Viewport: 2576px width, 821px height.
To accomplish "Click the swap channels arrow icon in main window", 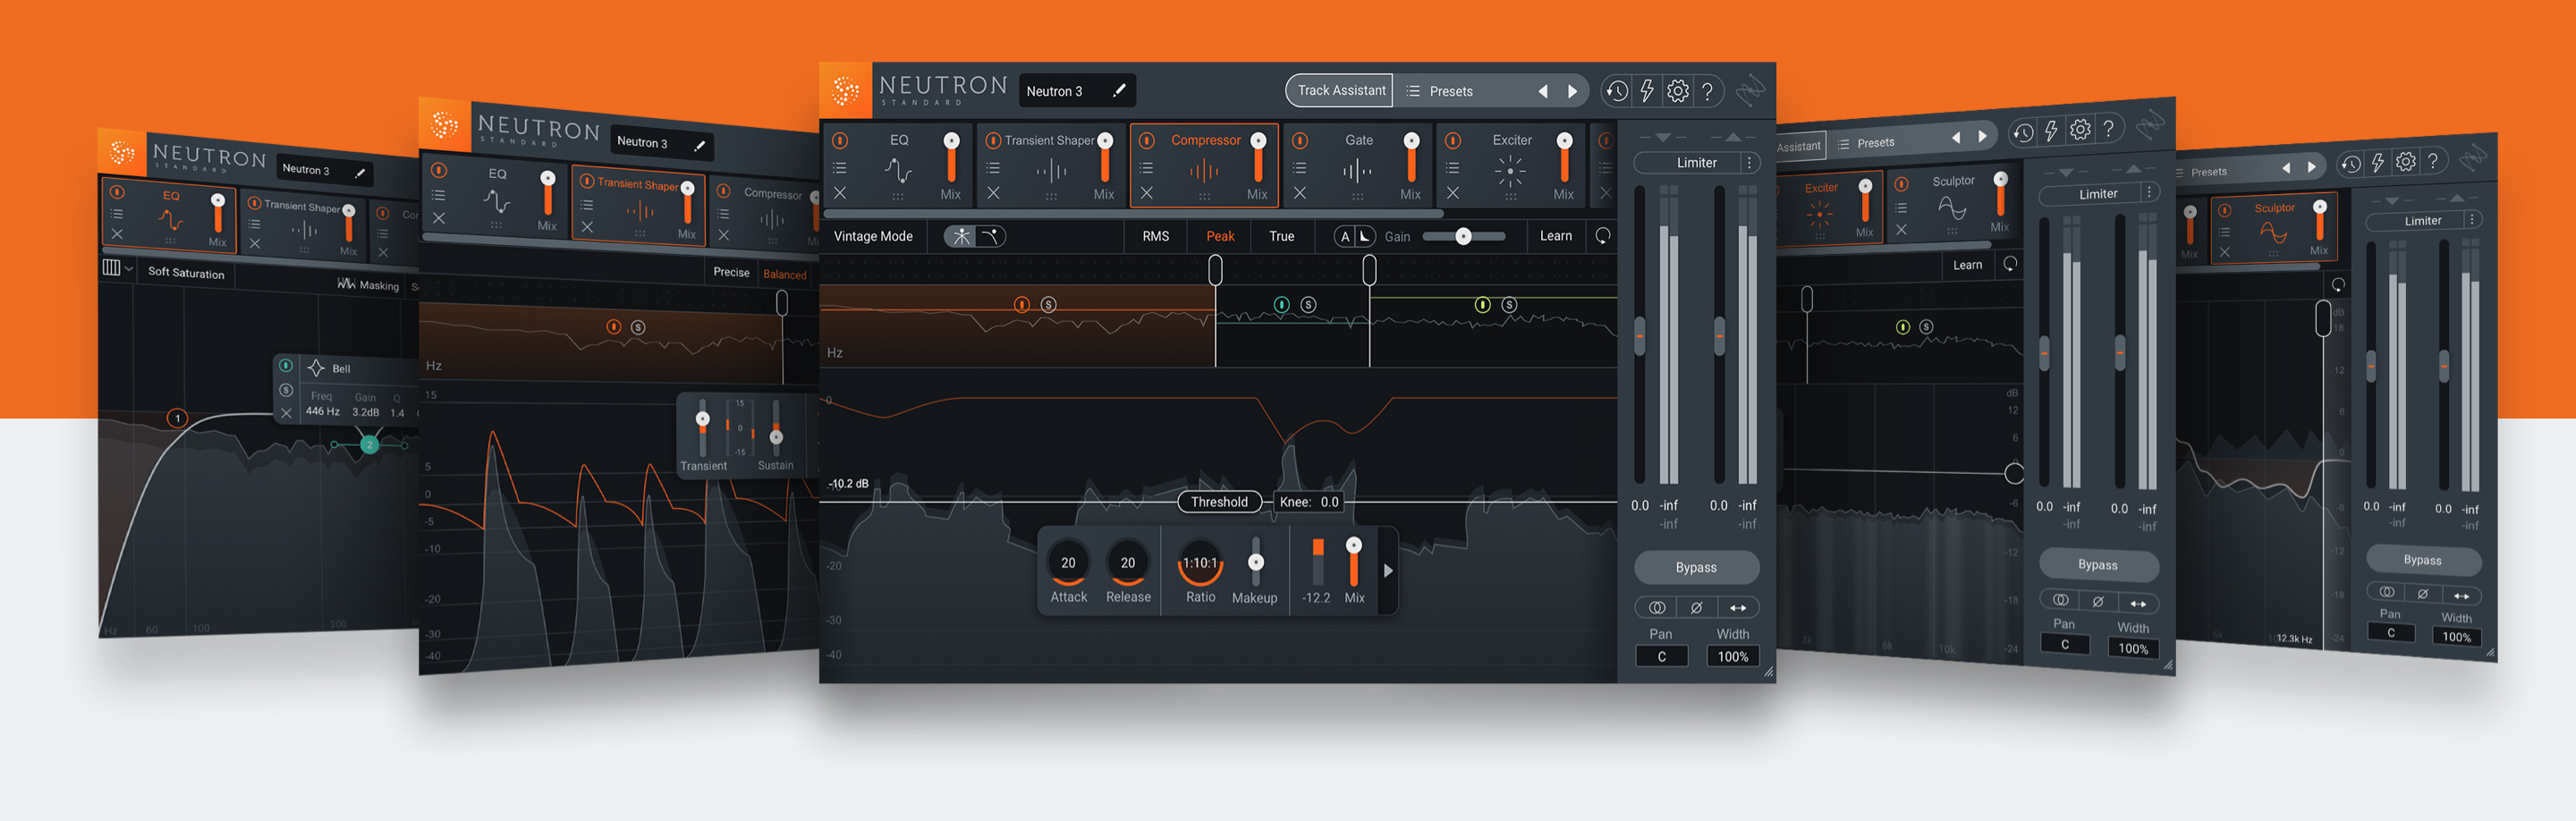I will tap(1738, 607).
